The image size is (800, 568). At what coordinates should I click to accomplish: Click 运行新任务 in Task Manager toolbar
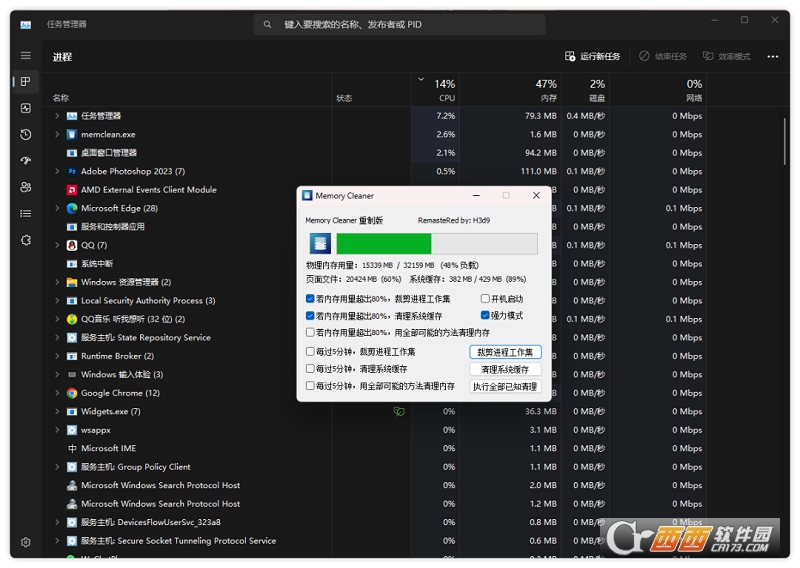(593, 56)
